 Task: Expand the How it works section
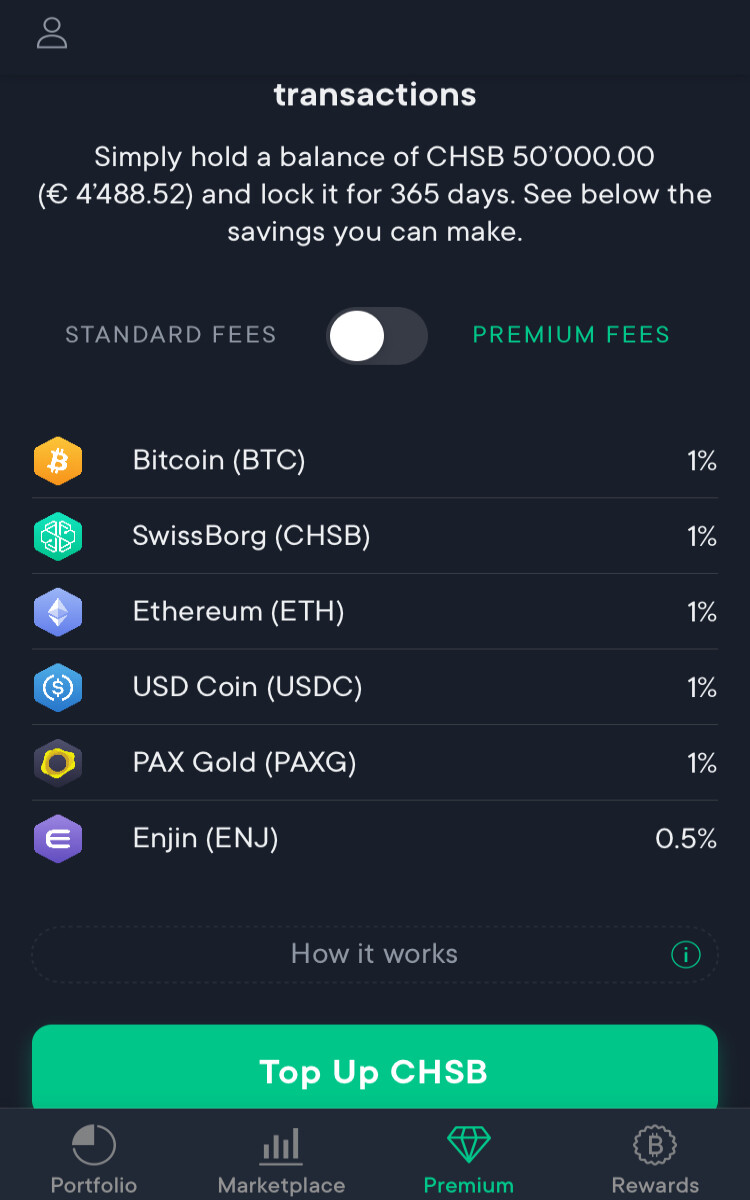pos(375,954)
